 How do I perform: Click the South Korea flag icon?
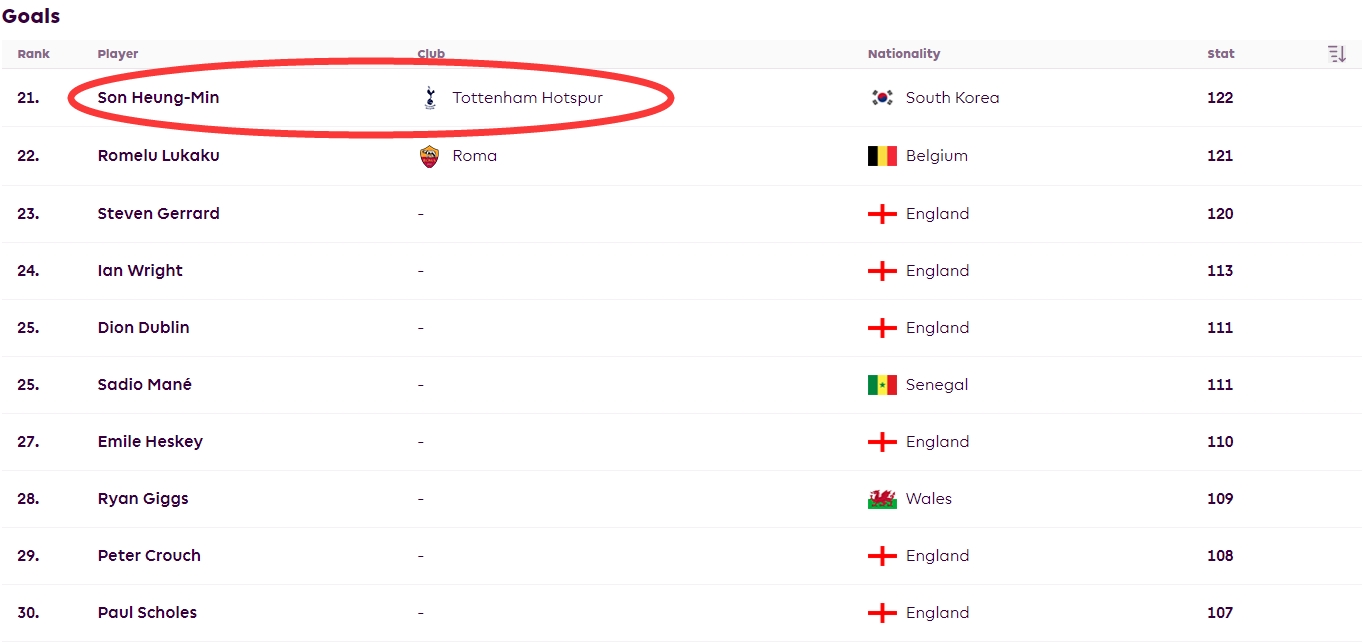pos(882,98)
